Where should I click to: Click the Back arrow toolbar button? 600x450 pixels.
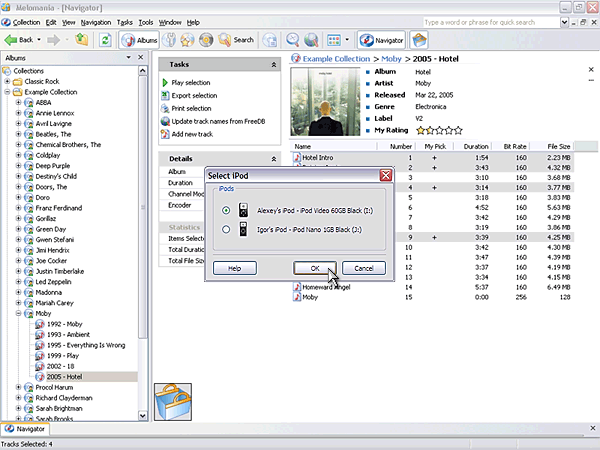18,40
